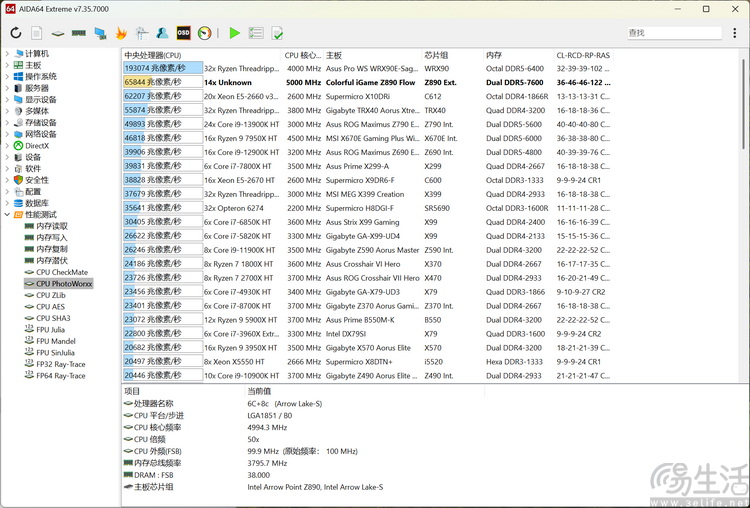This screenshot has height=508, width=750.
Task: Sort by CL-RCD-RP-RAS column header
Action: tap(583, 55)
